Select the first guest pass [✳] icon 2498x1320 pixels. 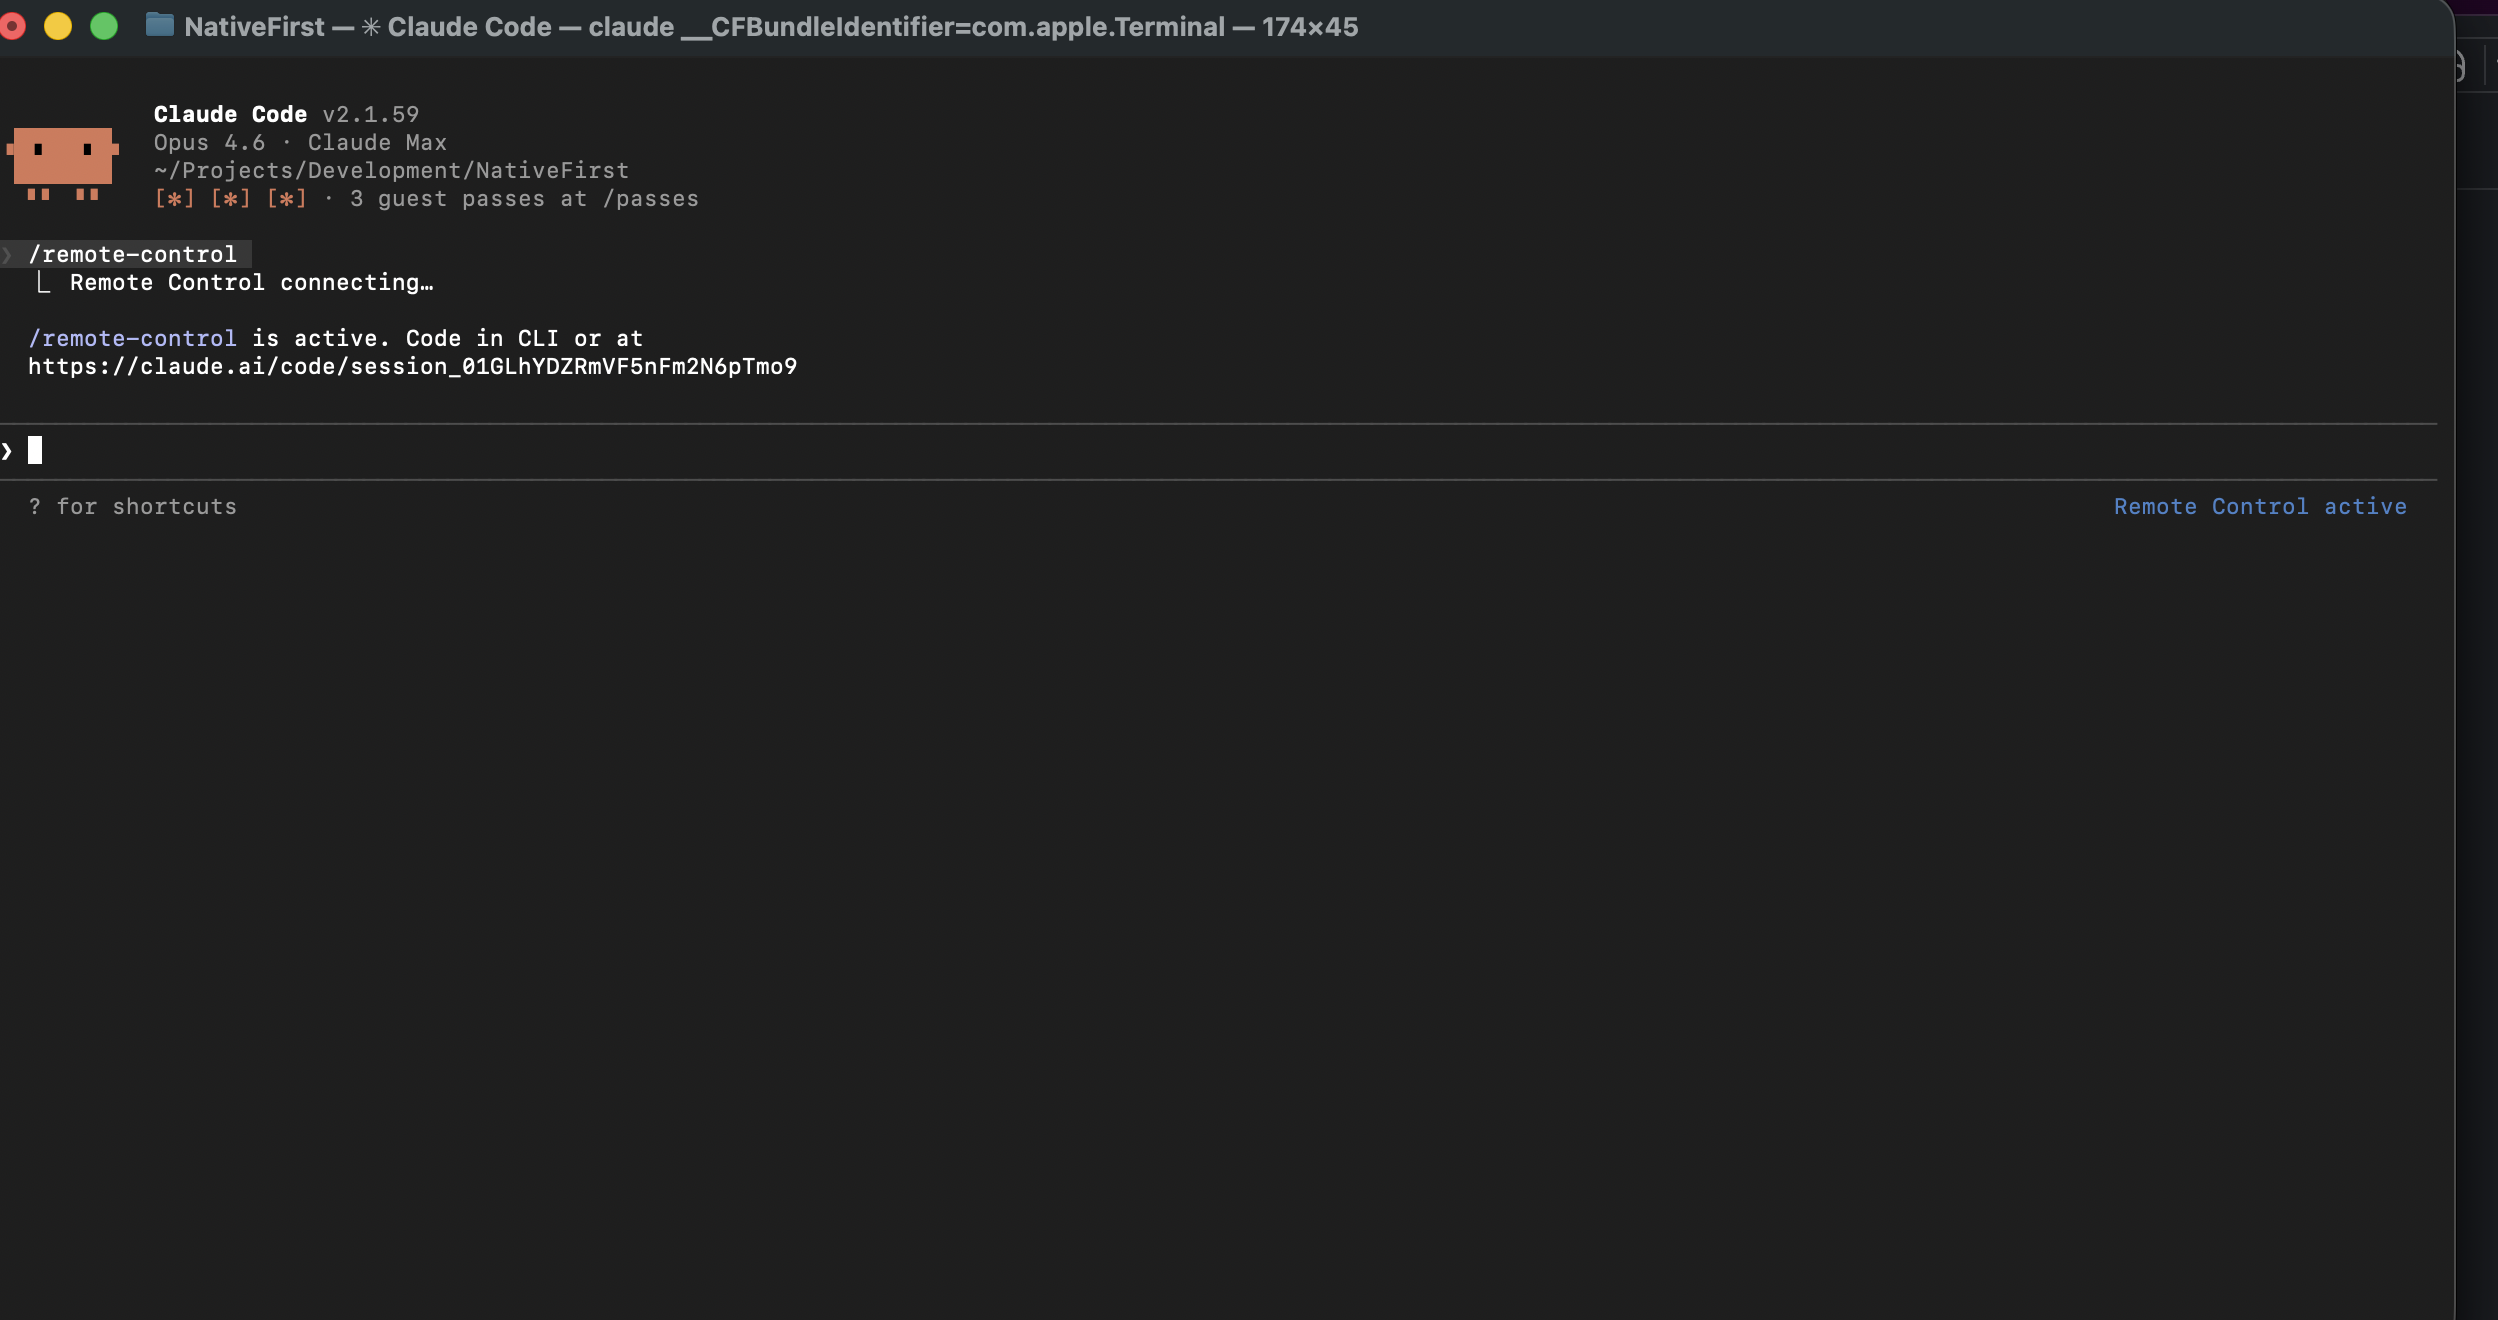coord(174,198)
